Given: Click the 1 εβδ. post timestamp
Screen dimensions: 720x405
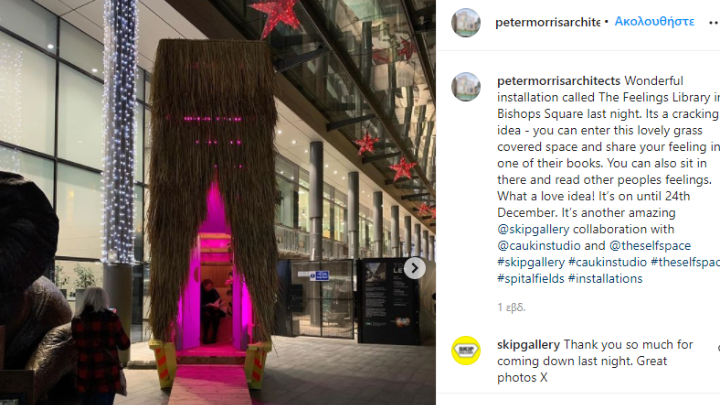Looking at the screenshot, I should tap(511, 307).
